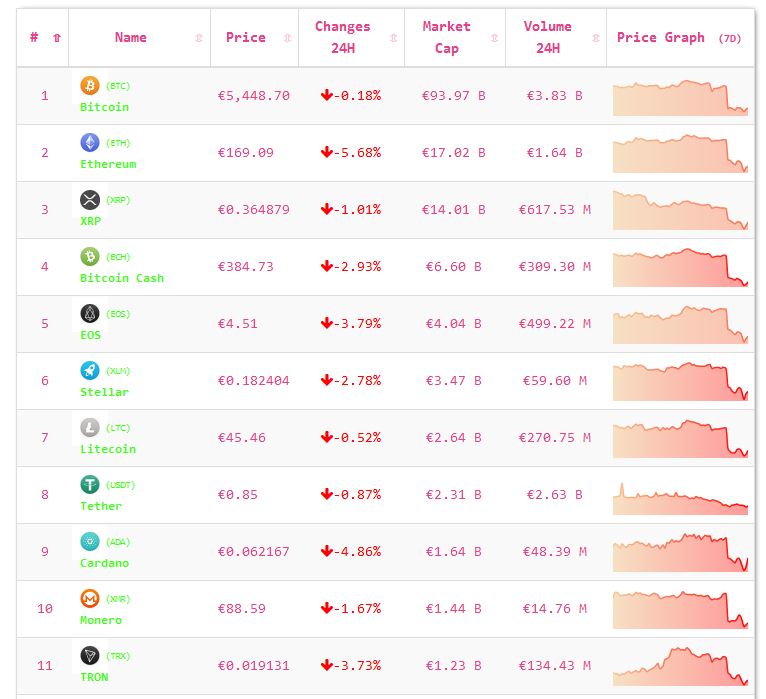Click the Bitcoin coin logo icon
This screenshot has width=766, height=699.
tap(90, 86)
